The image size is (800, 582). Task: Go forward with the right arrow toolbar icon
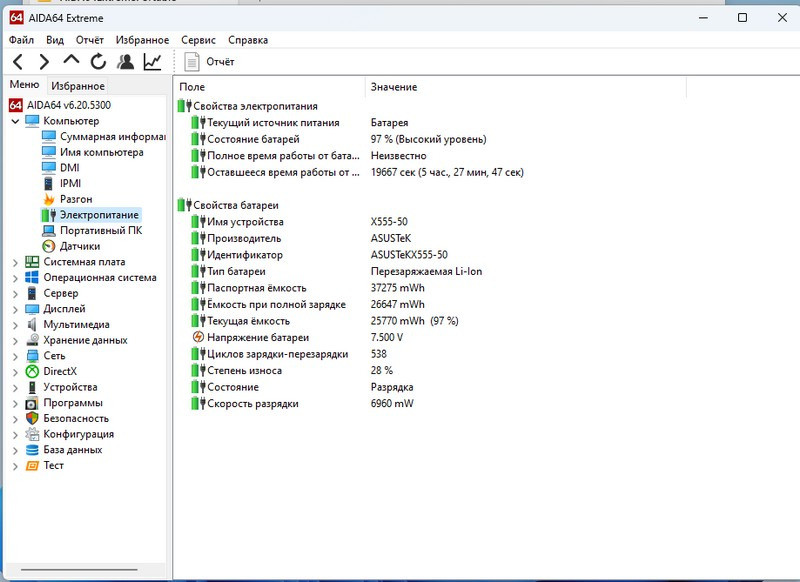point(44,62)
